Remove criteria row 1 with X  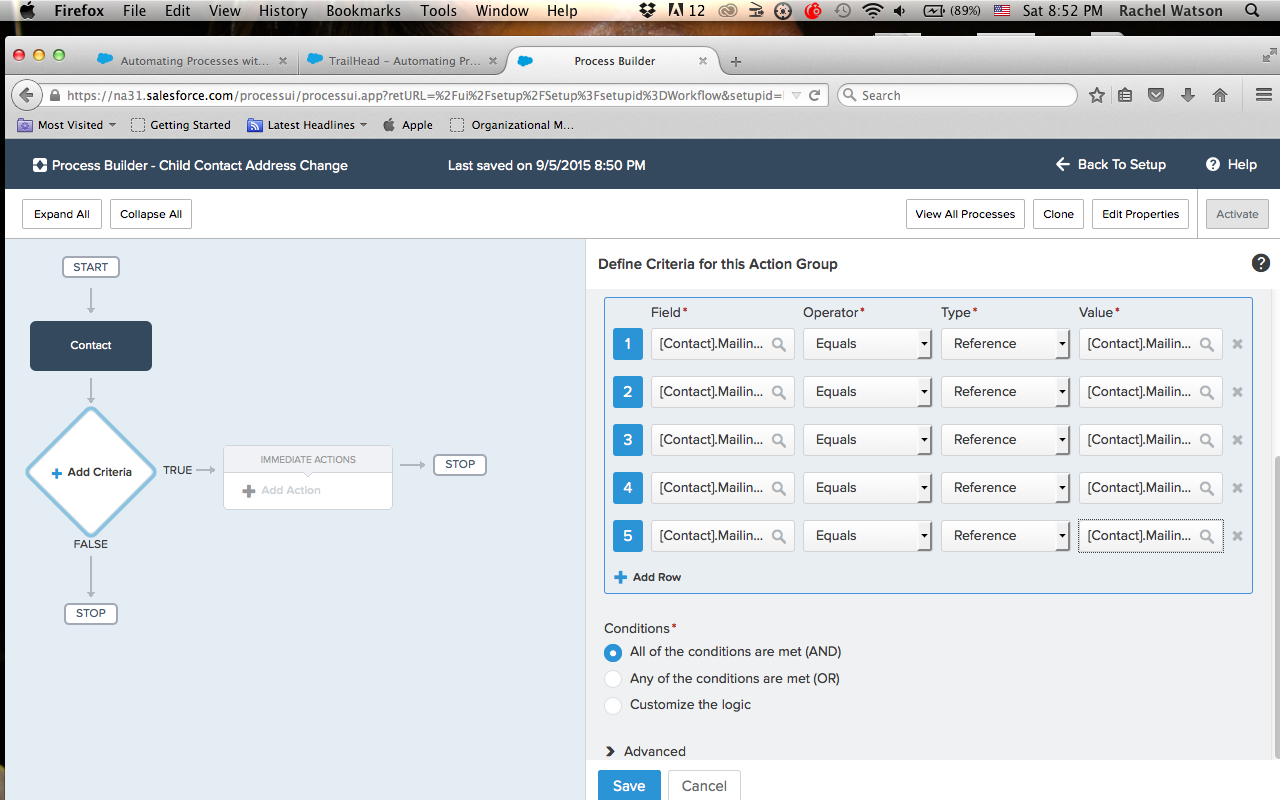1237,344
